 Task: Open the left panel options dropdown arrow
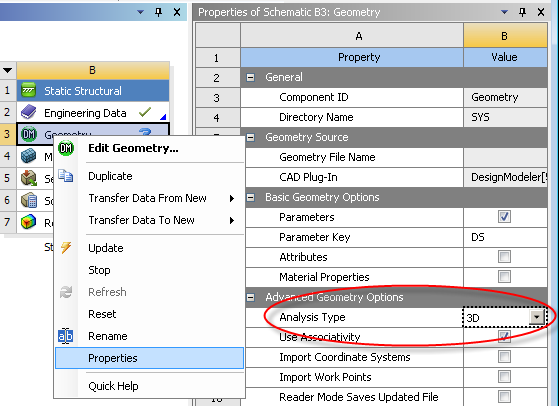point(140,12)
